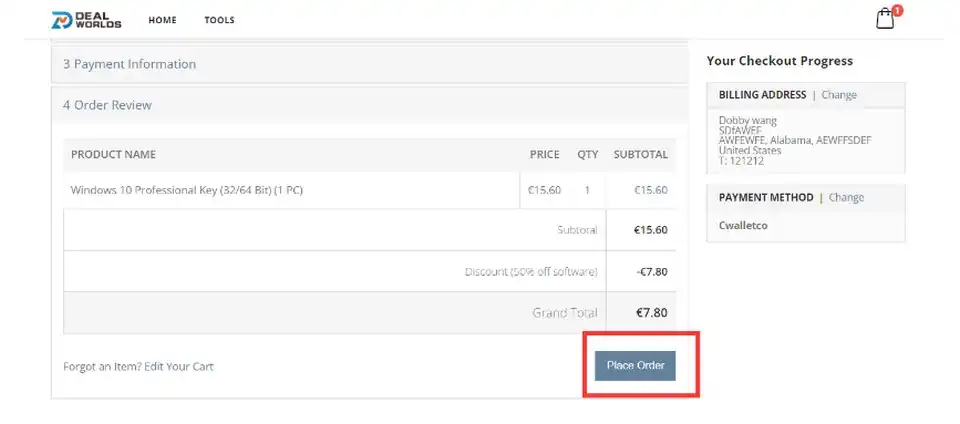Expand the Payment Information section
960x424 pixels.
tap(130, 64)
